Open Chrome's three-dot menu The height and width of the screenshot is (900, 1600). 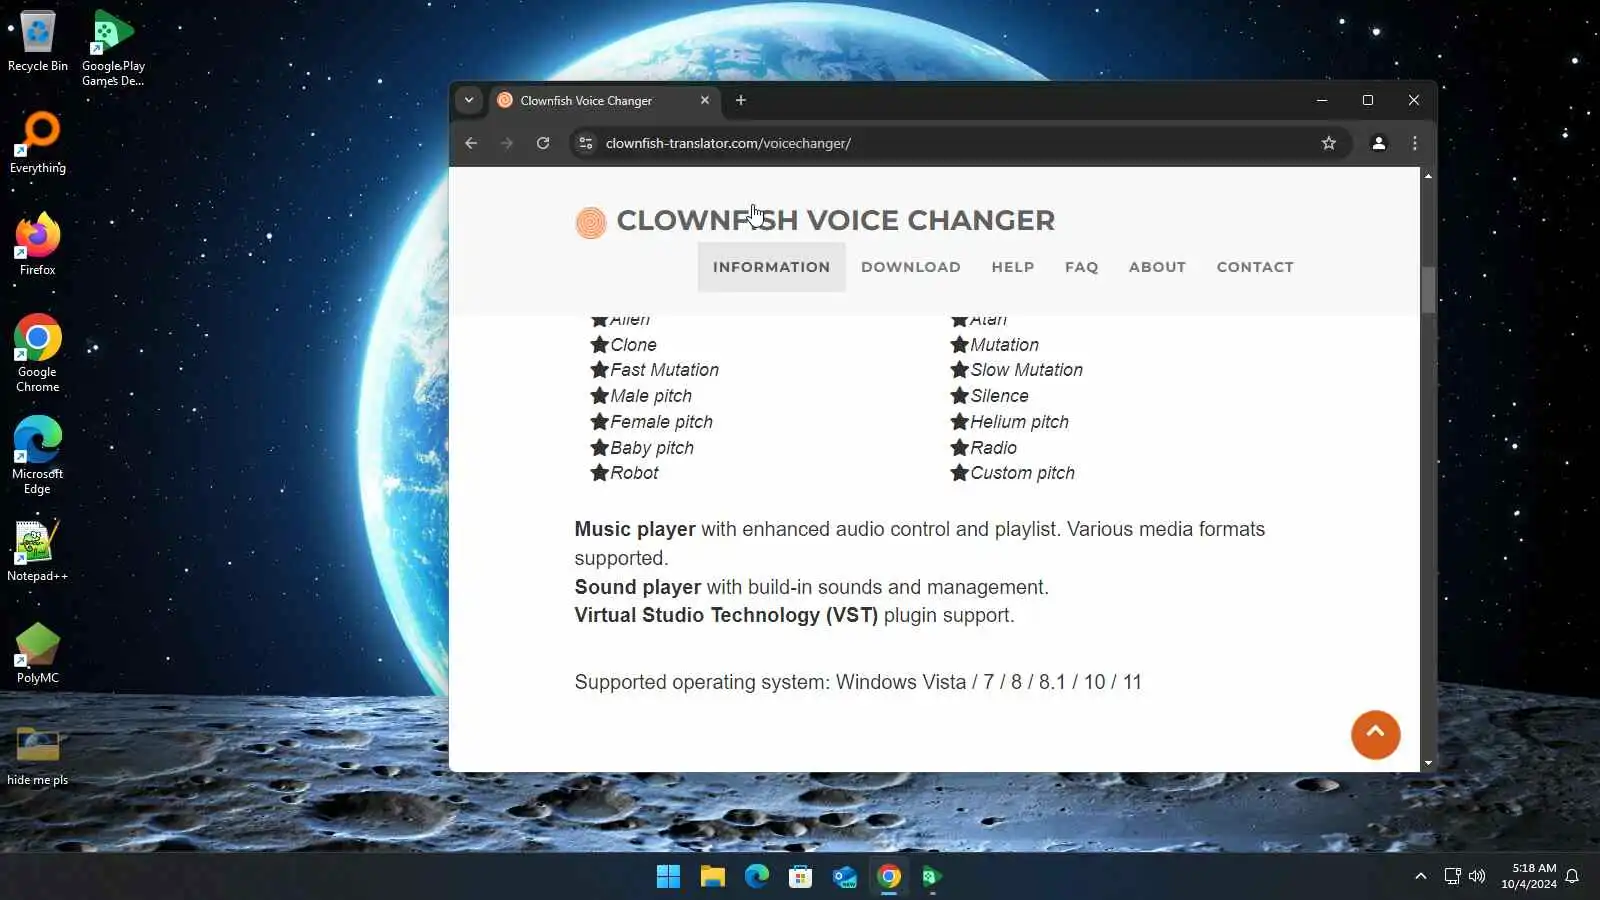[x=1415, y=143]
